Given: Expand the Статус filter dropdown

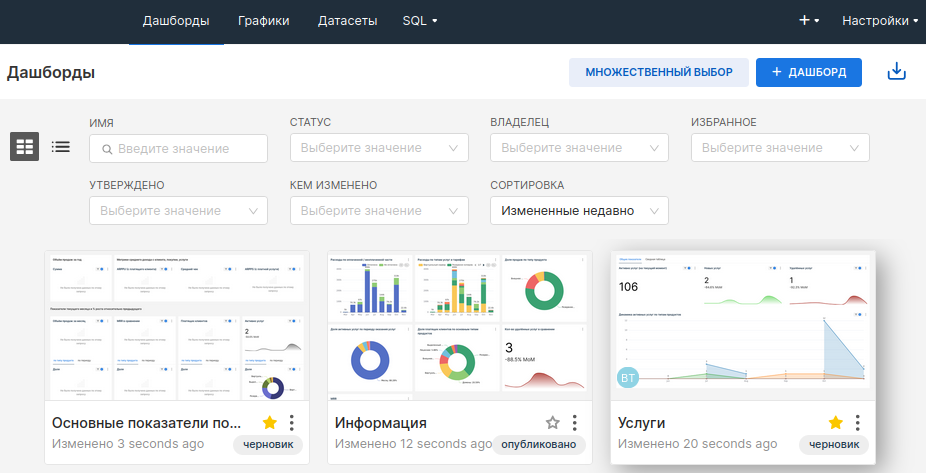Looking at the screenshot, I should click(x=379, y=148).
